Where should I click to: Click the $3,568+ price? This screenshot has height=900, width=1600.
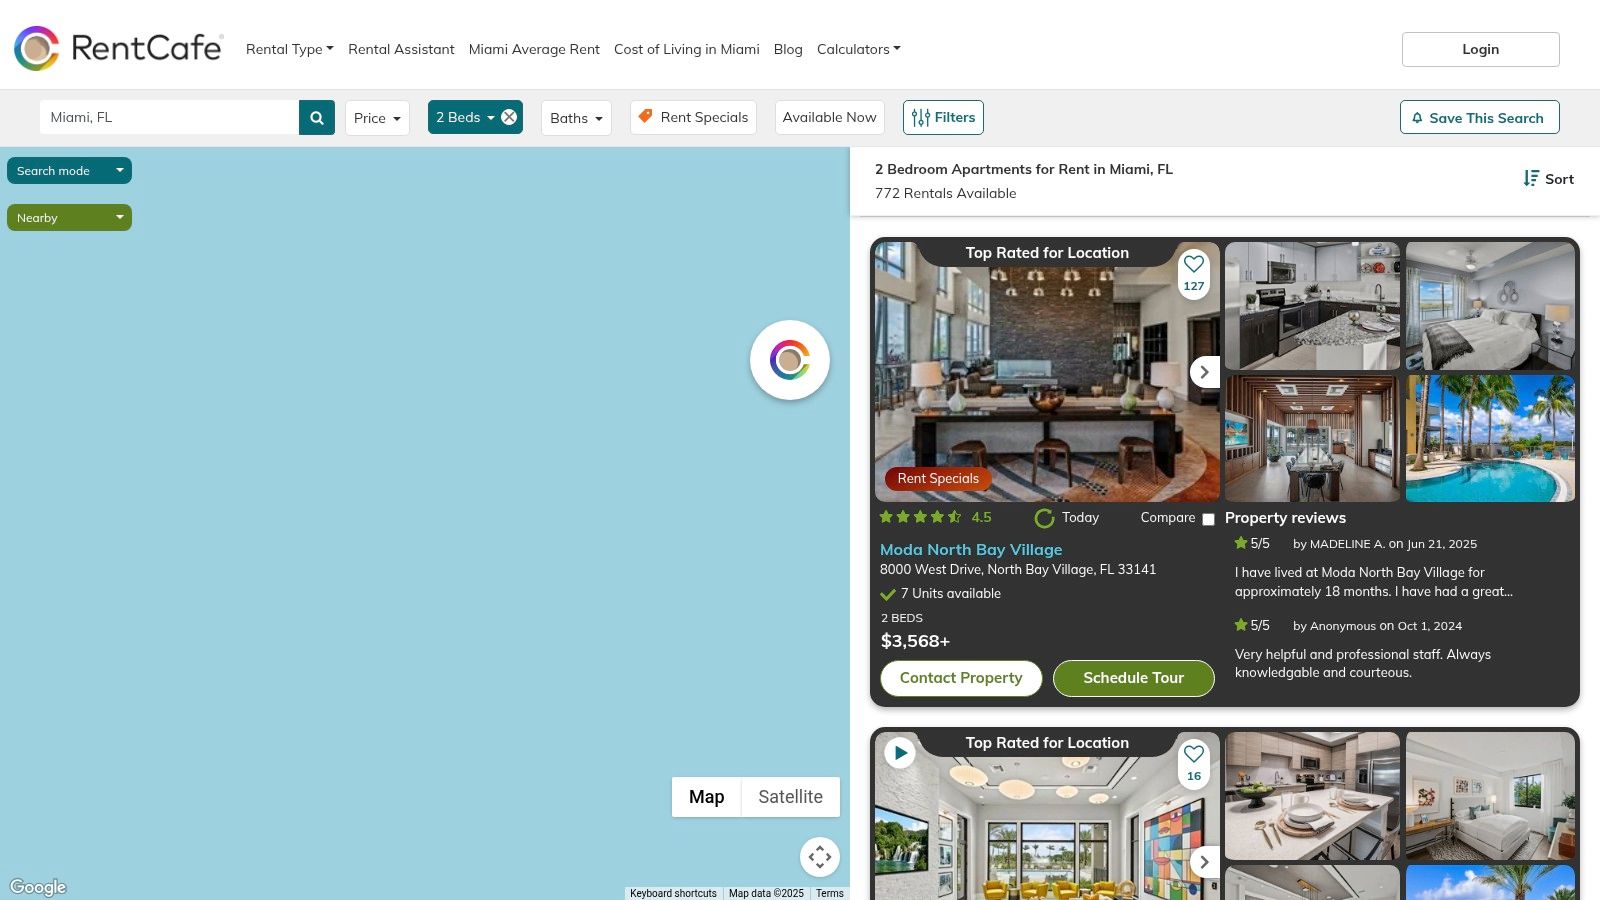(x=915, y=641)
